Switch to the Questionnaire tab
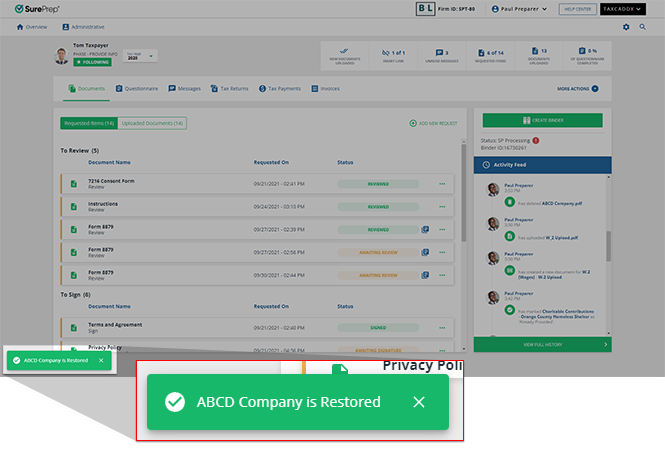The height and width of the screenshot is (449, 665). (x=137, y=89)
